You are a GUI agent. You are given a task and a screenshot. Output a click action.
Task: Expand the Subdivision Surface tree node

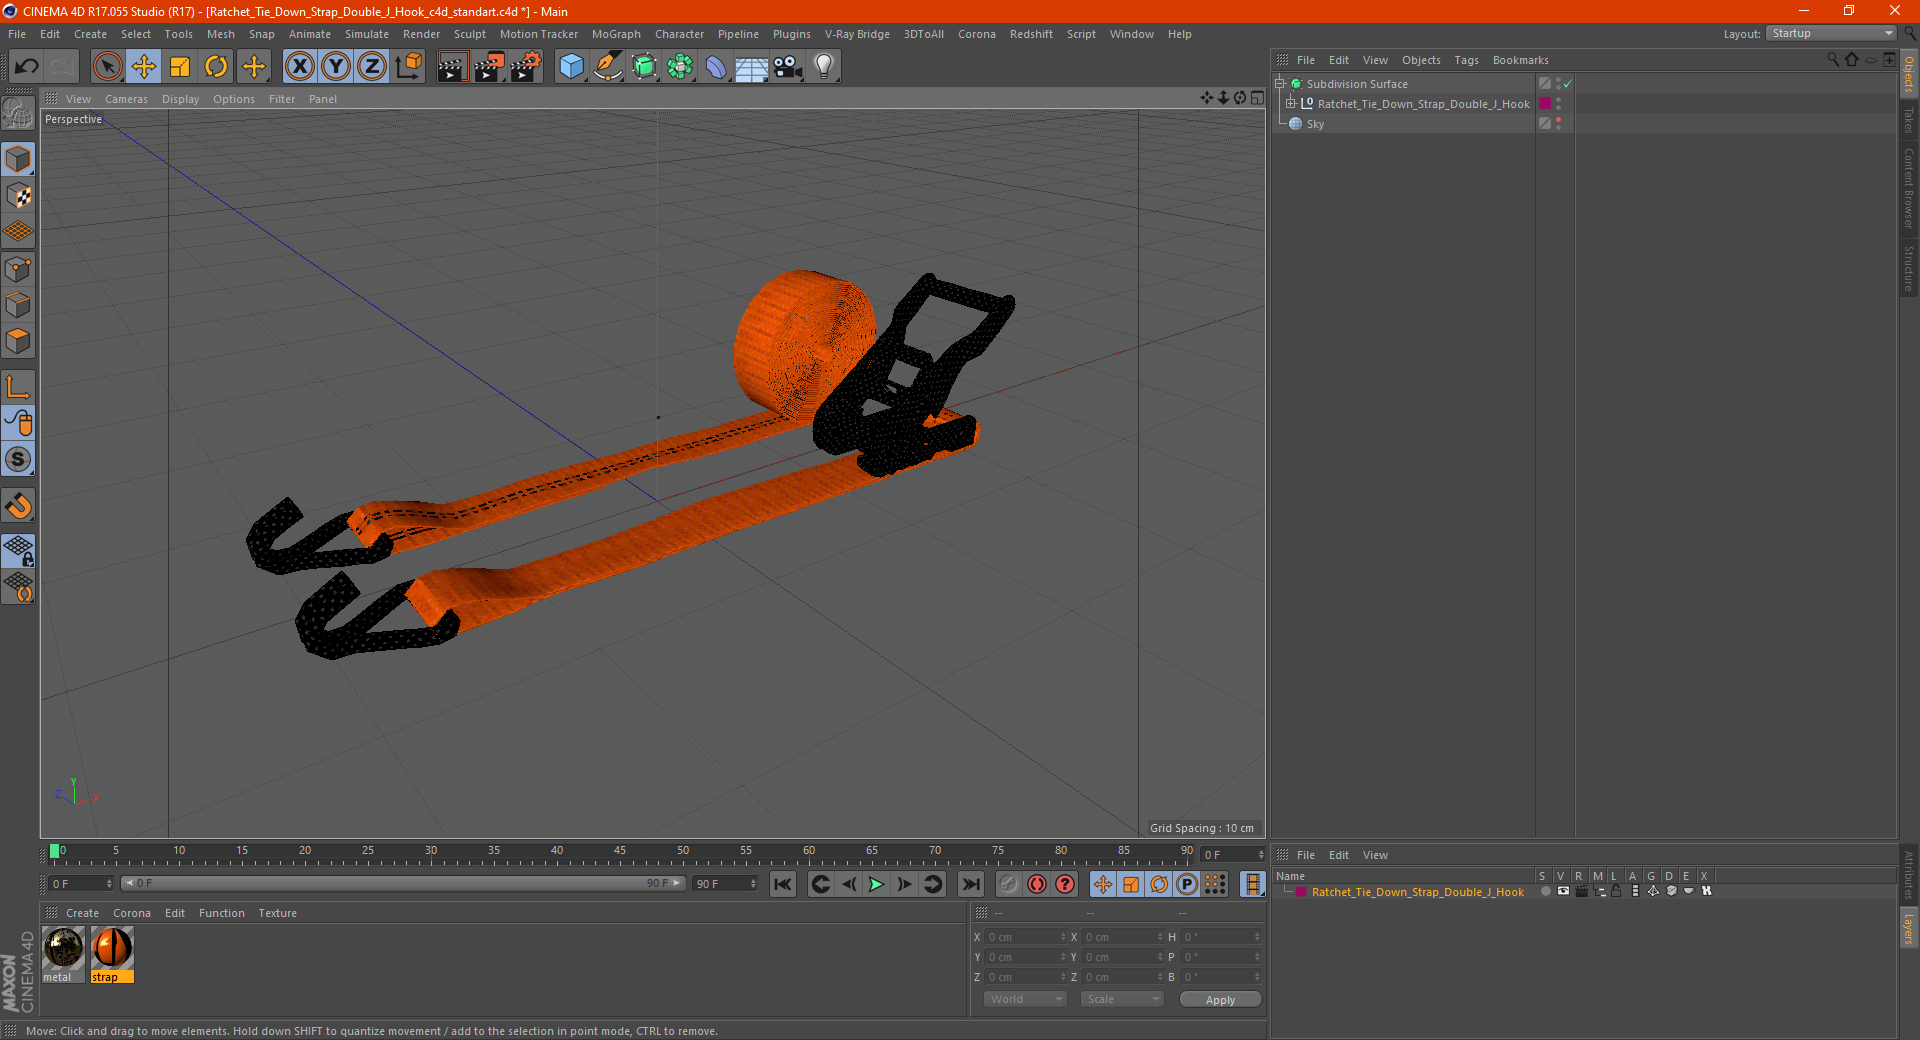(x=1279, y=84)
